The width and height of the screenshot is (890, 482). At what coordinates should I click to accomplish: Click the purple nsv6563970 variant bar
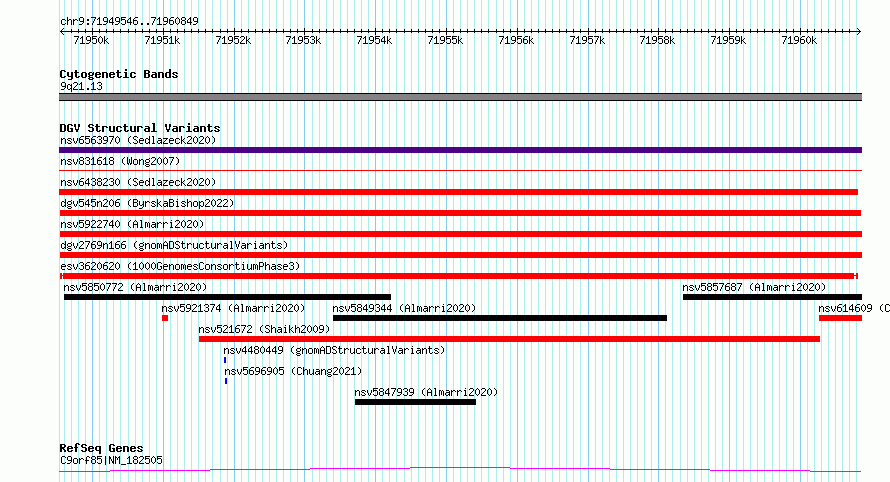coord(460,150)
